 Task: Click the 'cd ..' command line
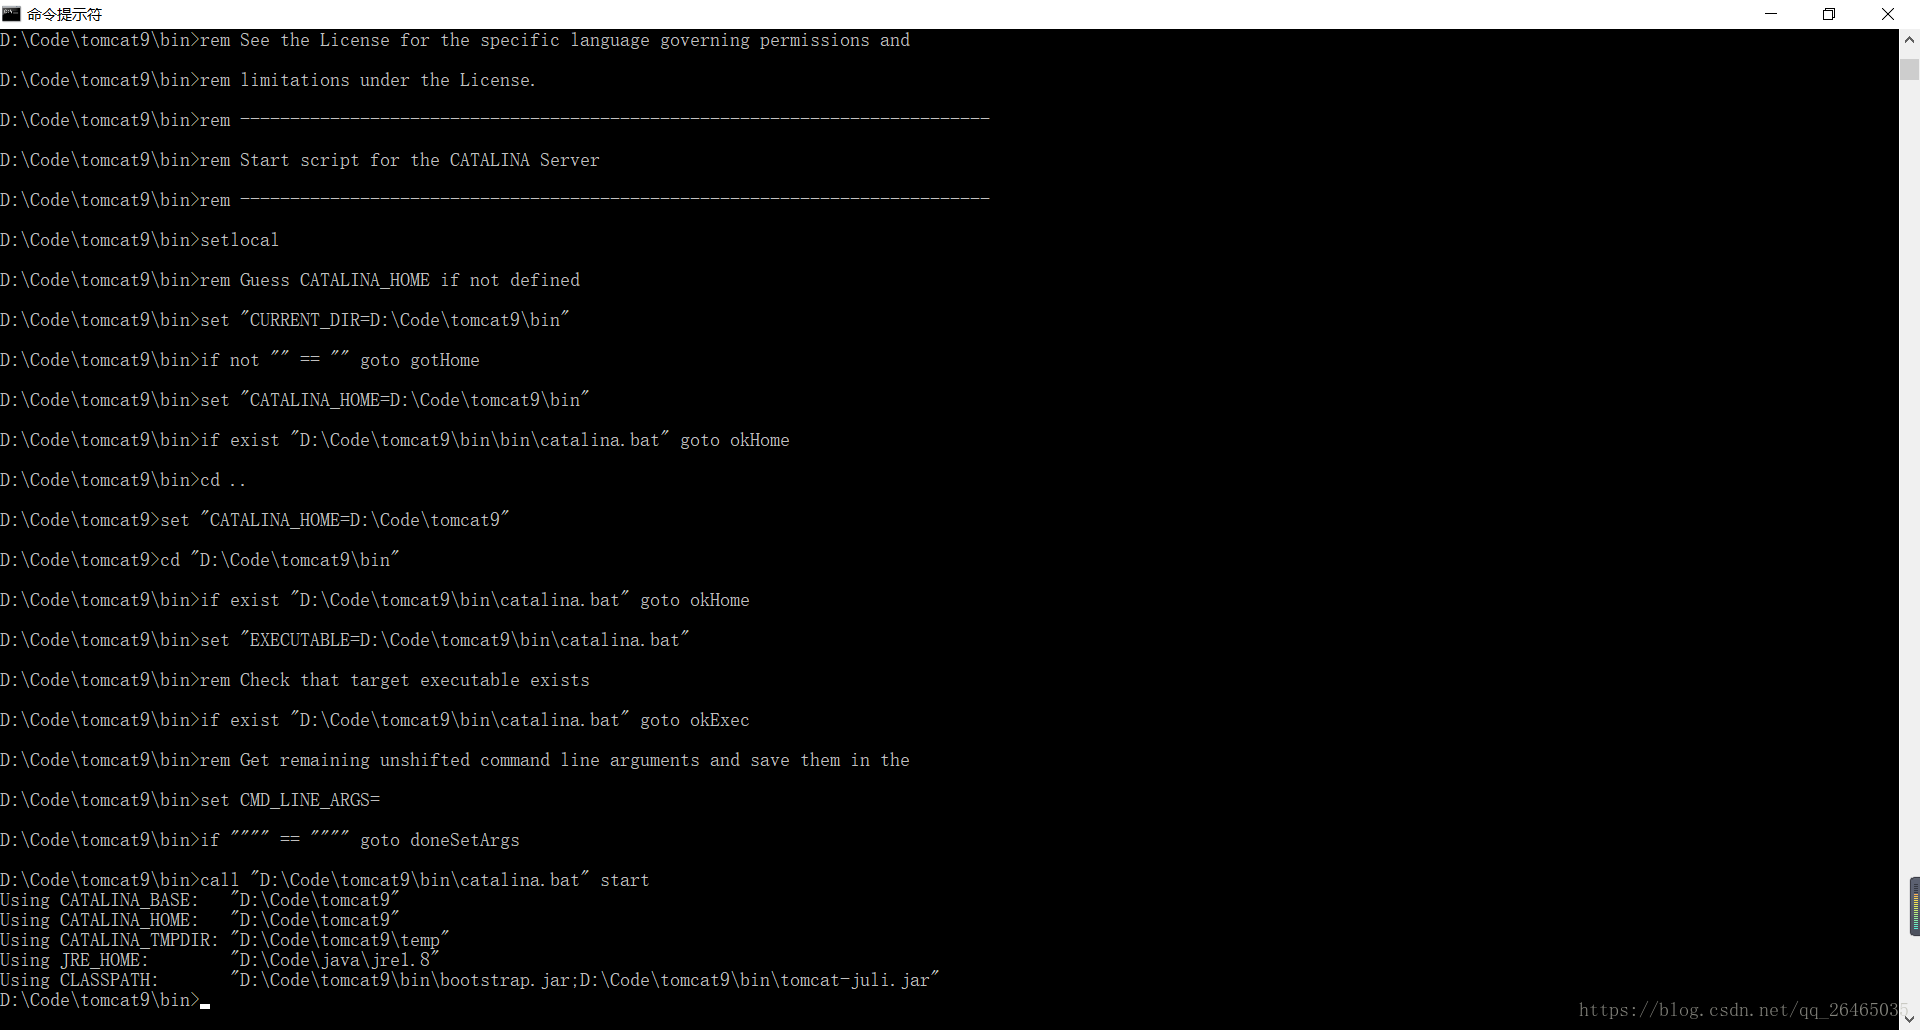[123, 480]
